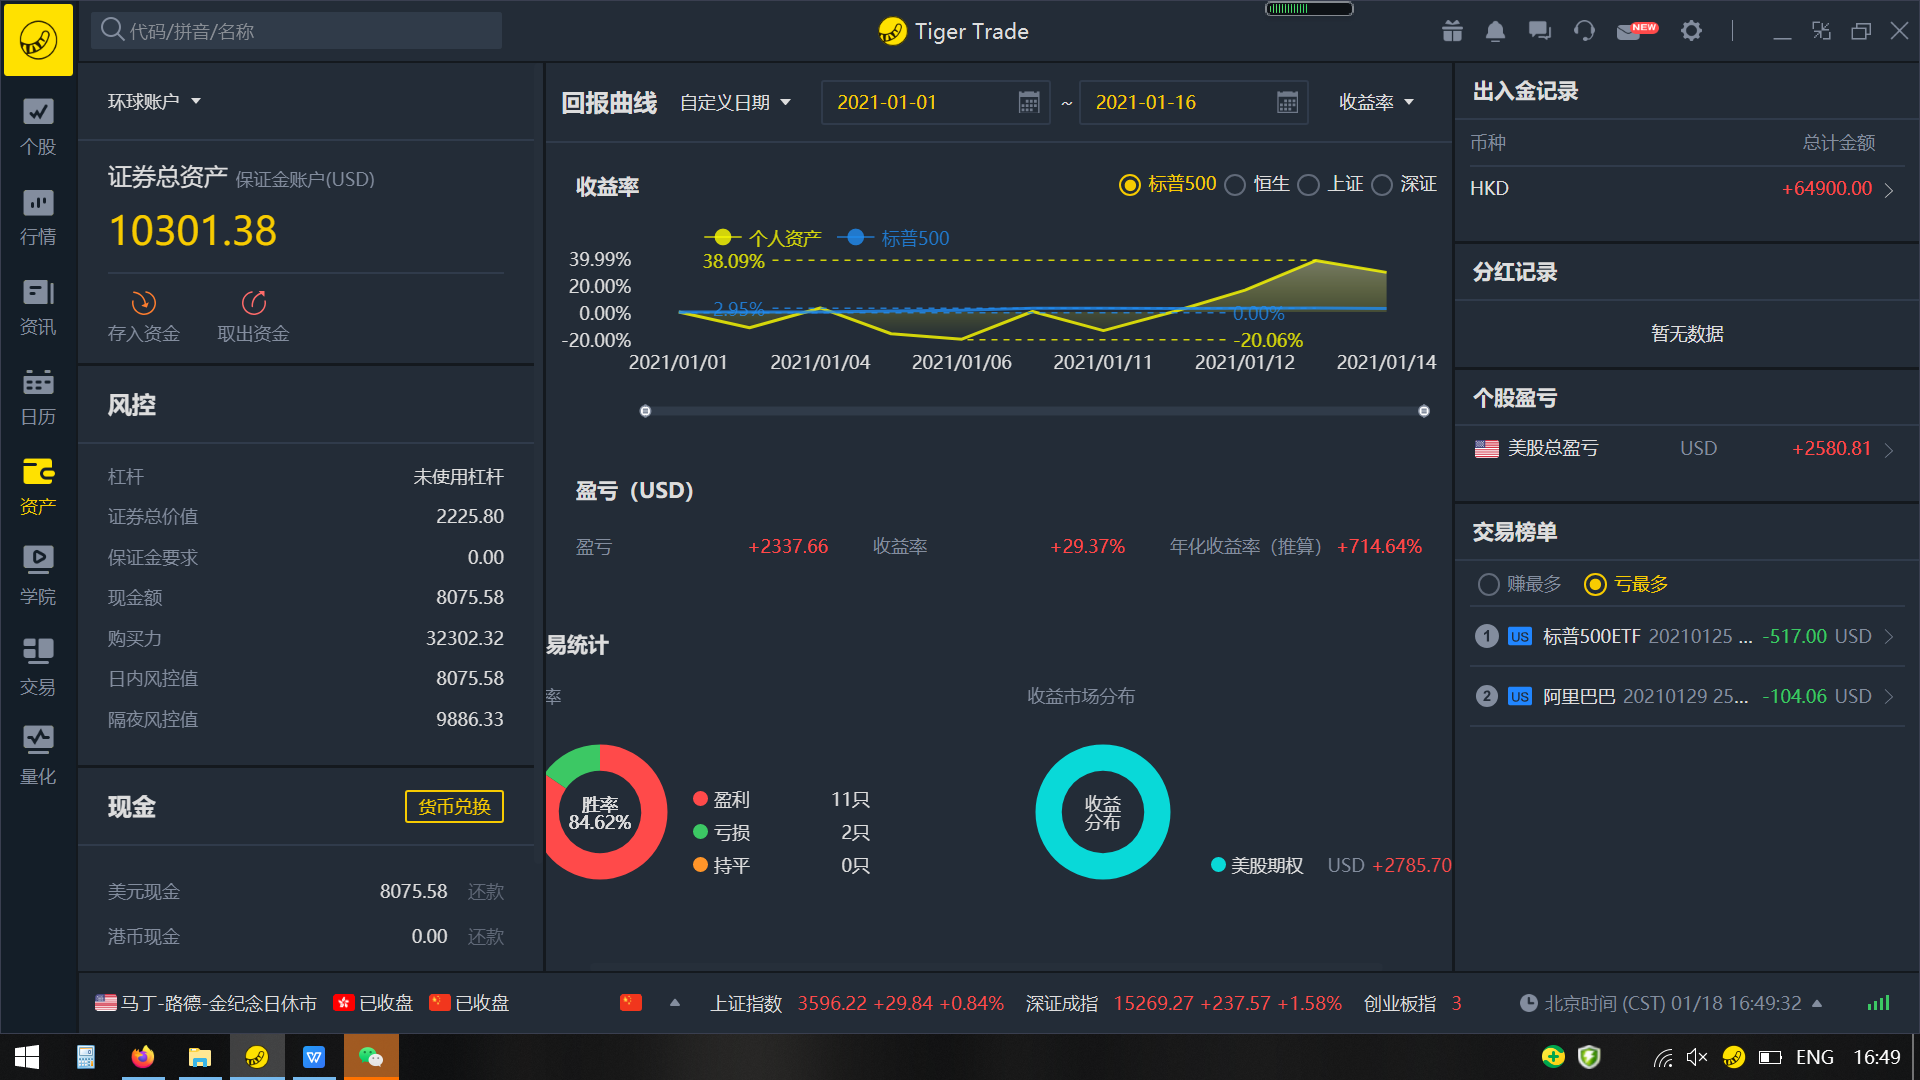Click the gift box icon in title bar
The height and width of the screenshot is (1080, 1920).
(x=1452, y=31)
